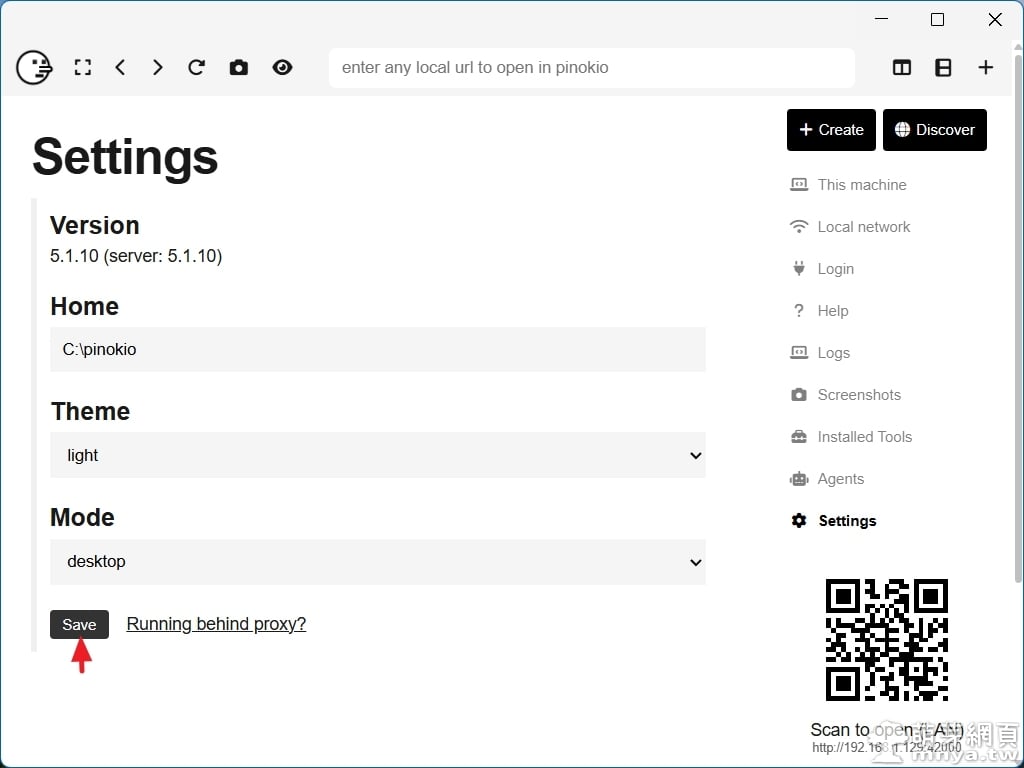Open the Running behind proxy link

[216, 624]
